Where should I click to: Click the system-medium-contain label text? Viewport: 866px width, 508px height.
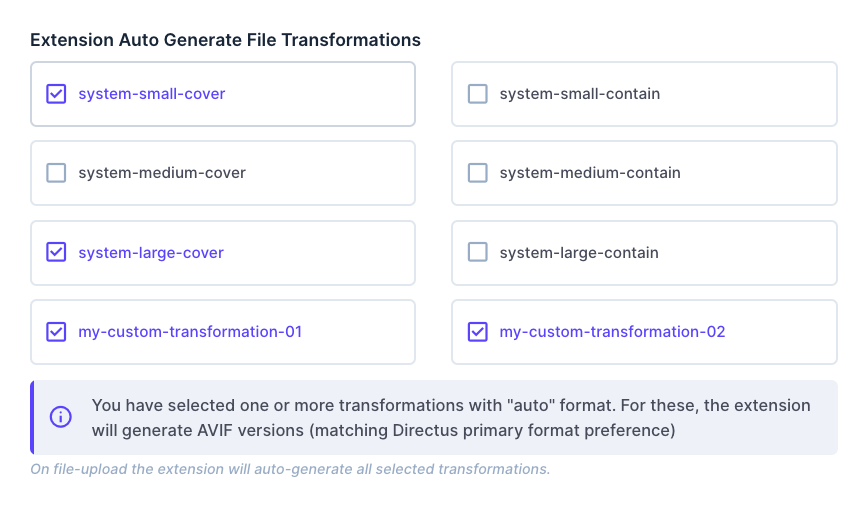(590, 173)
